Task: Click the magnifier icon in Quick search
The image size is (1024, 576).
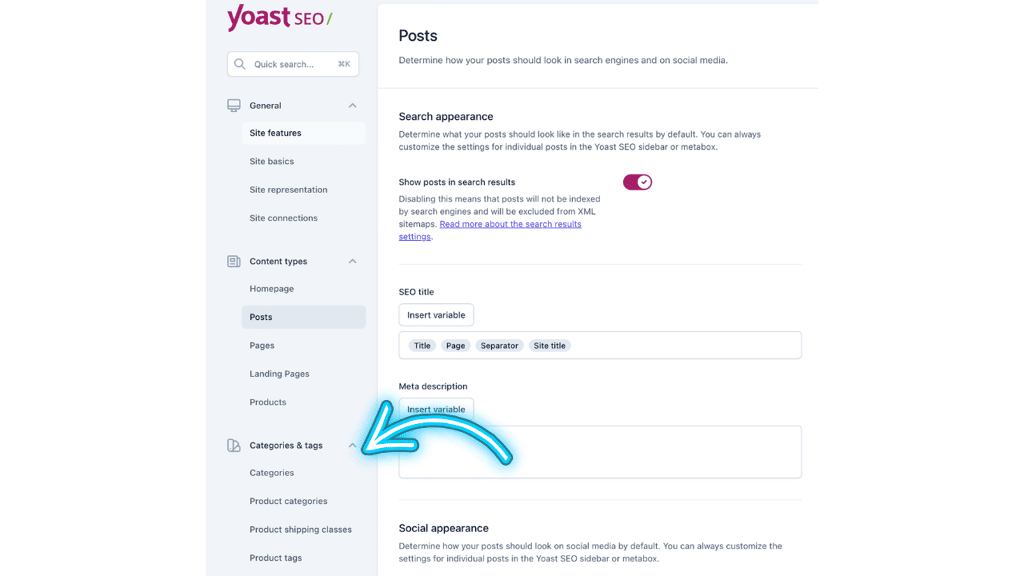Action: [x=240, y=64]
